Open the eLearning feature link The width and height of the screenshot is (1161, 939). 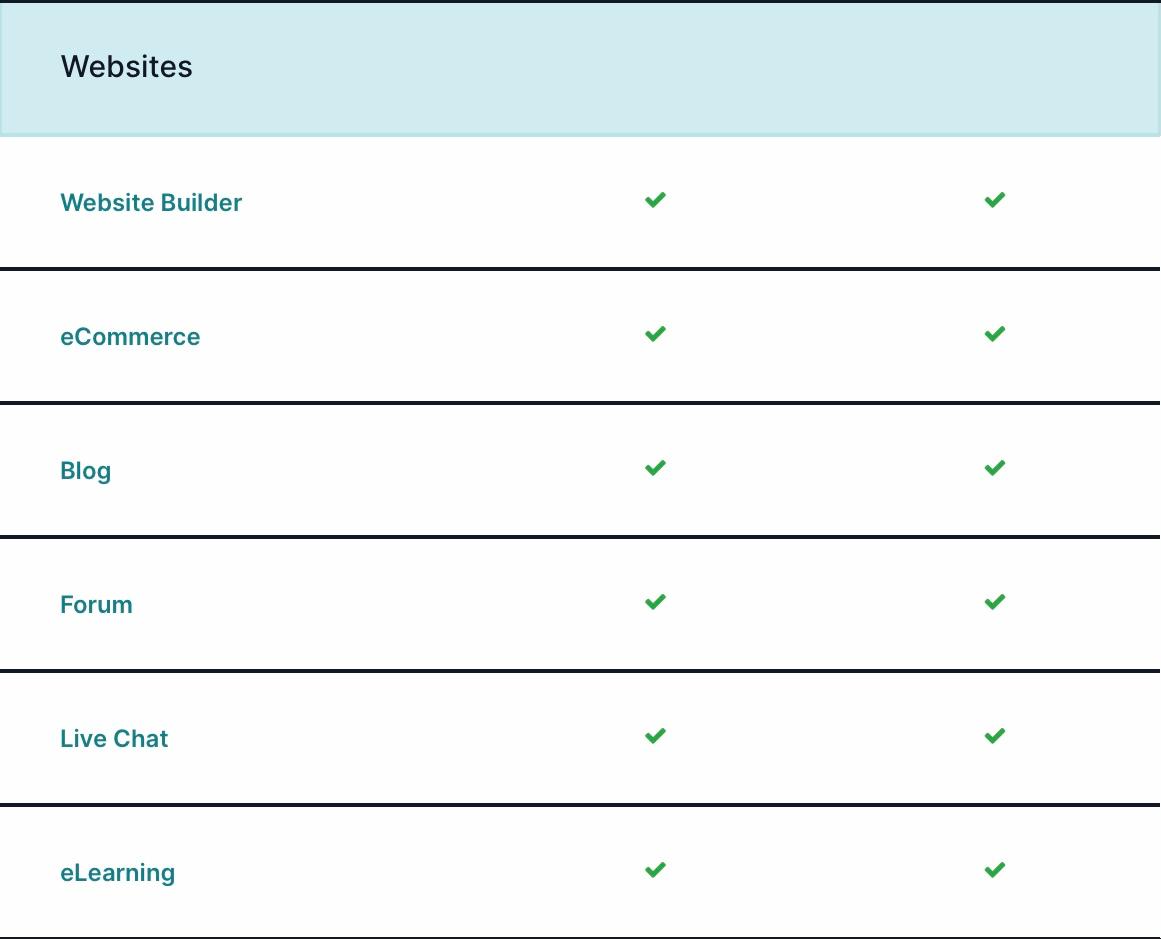coord(118,872)
